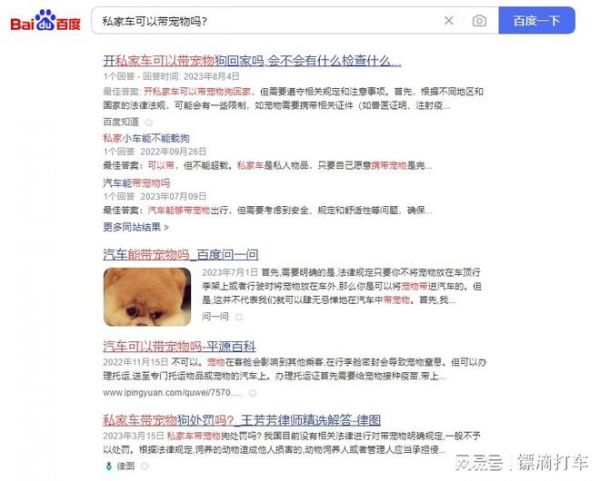Click the fluffy dog thumbnail

[147, 297]
